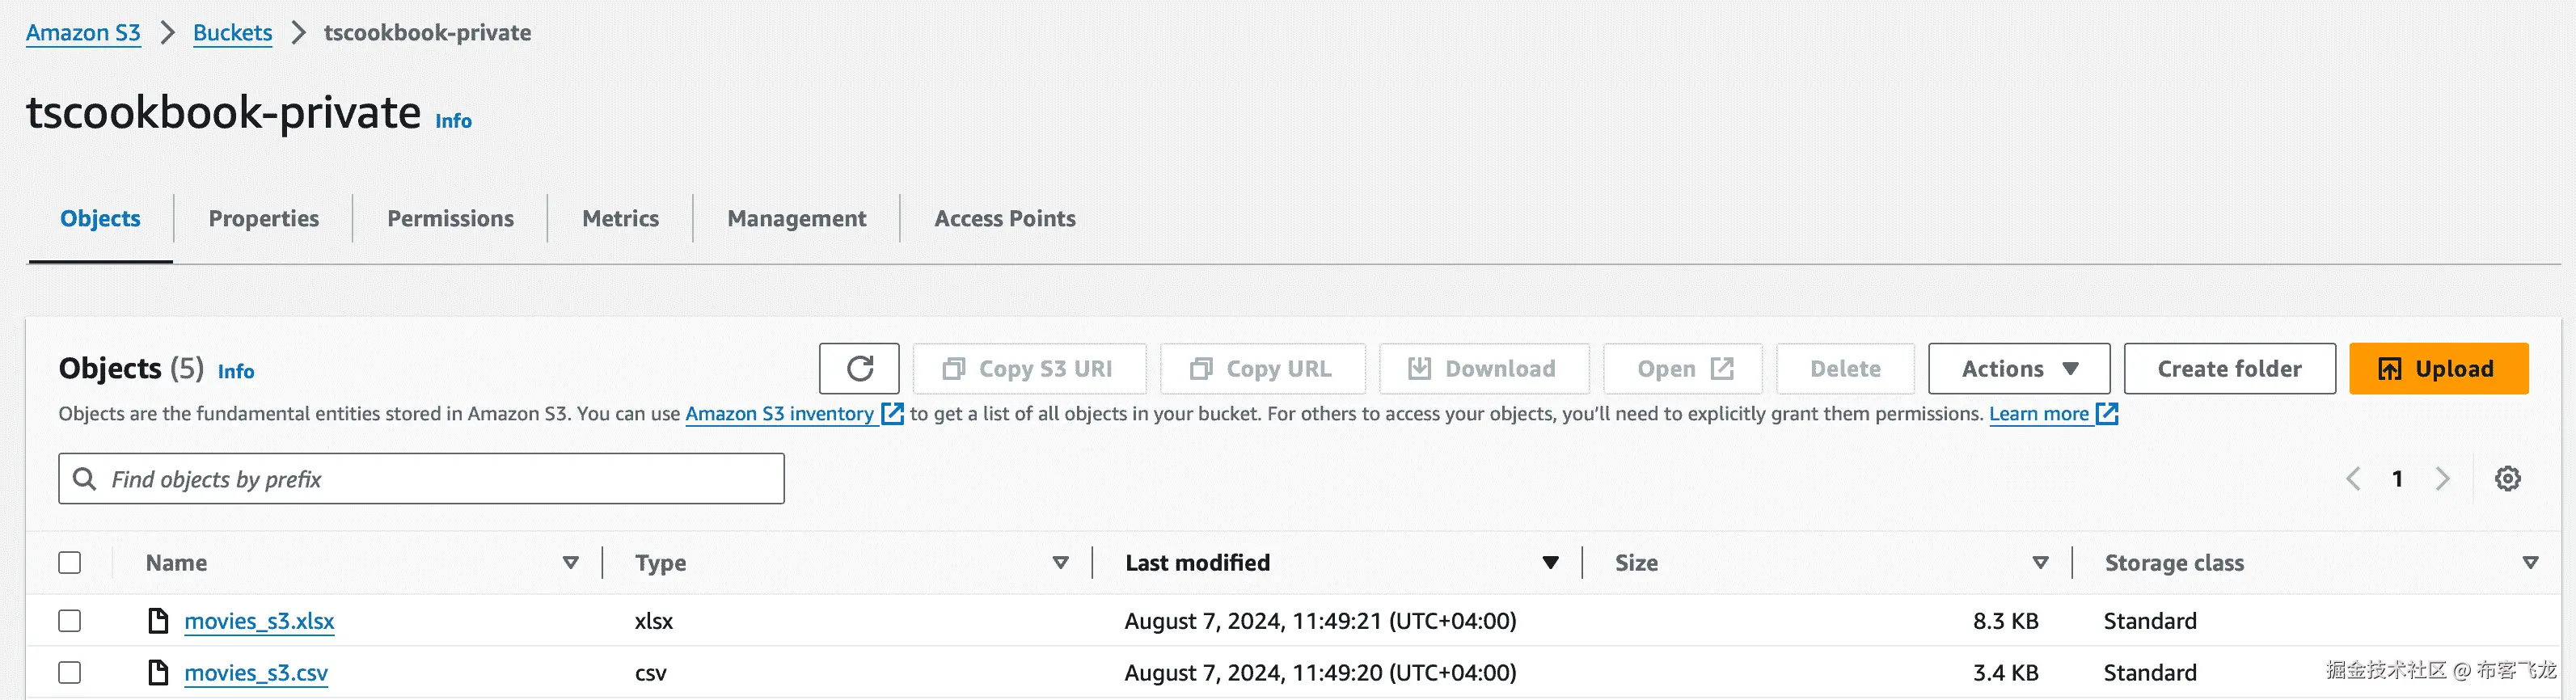Sort by Name column arrow
Screen dimensions: 2576x700
tap(571, 563)
